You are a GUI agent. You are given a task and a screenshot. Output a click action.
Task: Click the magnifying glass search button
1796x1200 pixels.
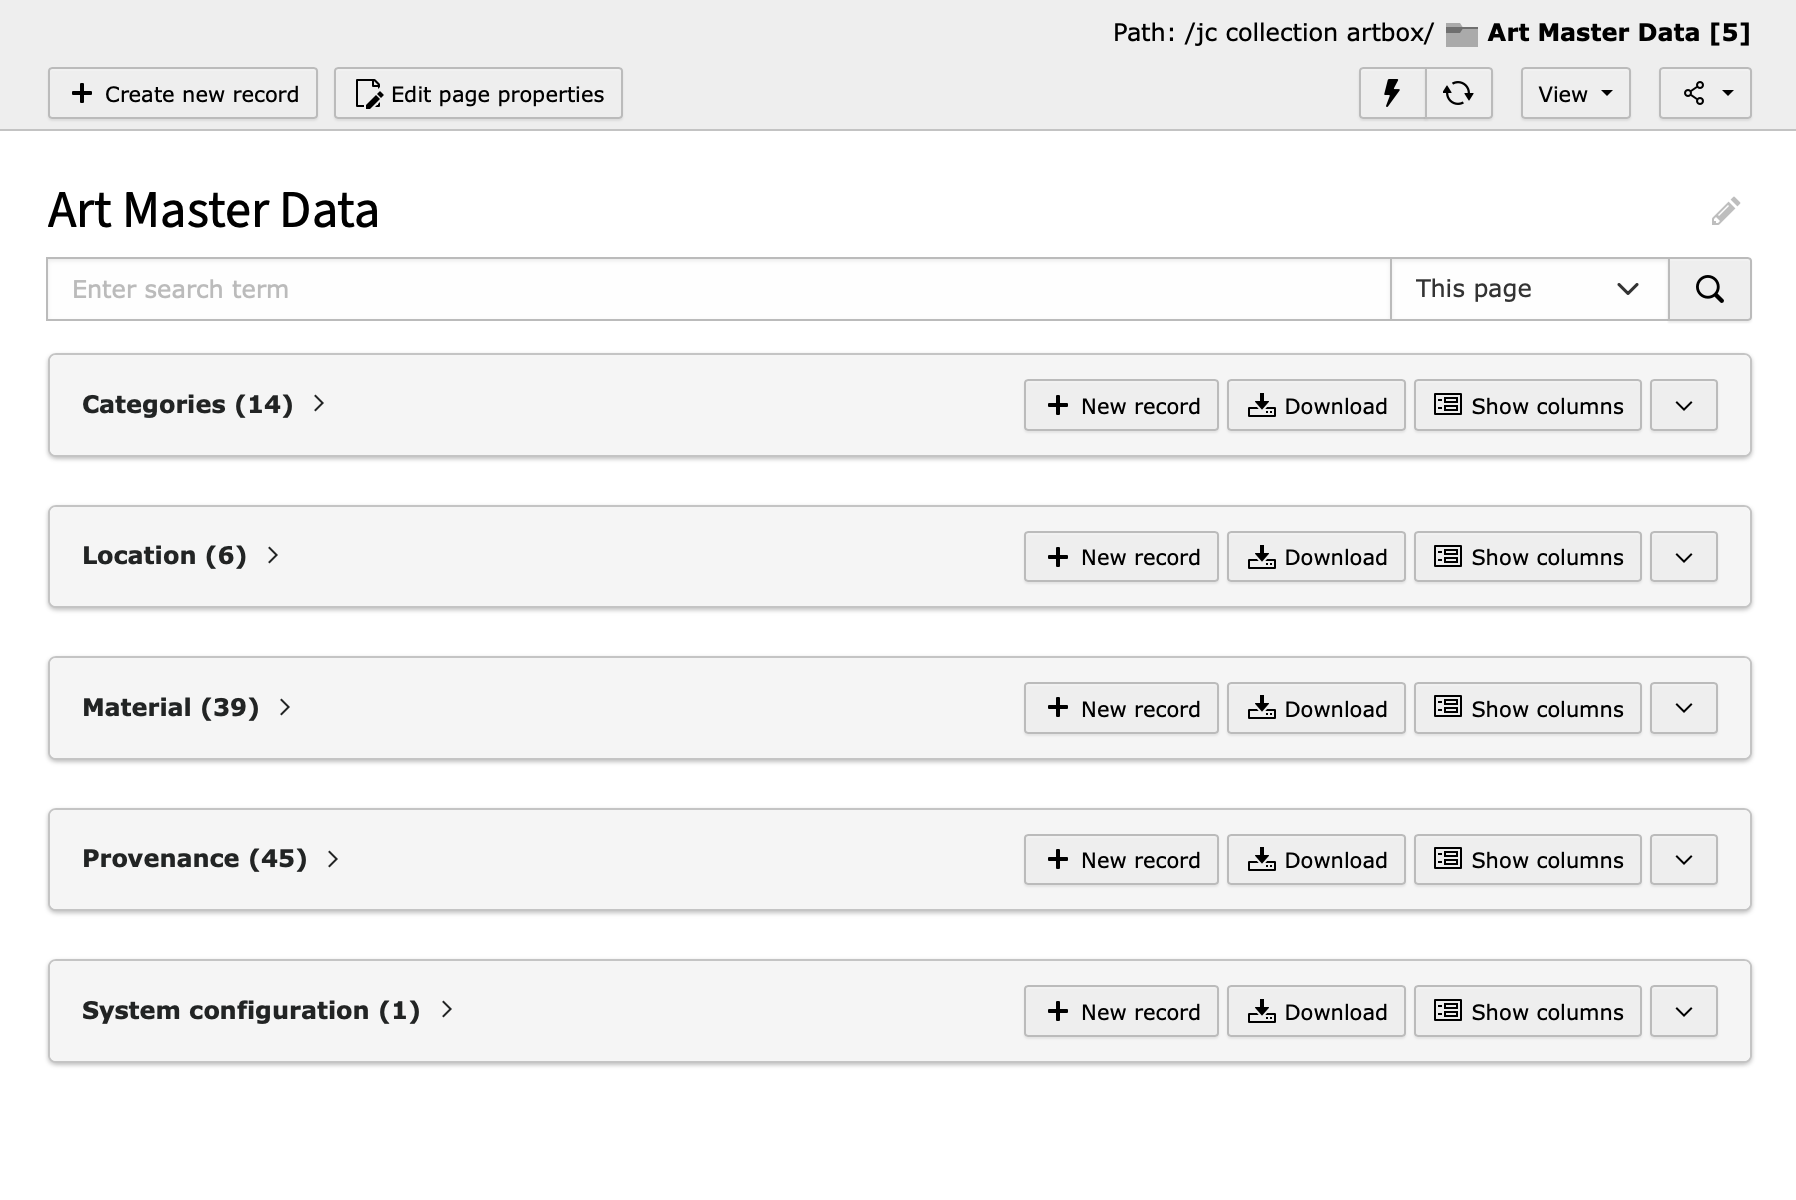[1709, 290]
